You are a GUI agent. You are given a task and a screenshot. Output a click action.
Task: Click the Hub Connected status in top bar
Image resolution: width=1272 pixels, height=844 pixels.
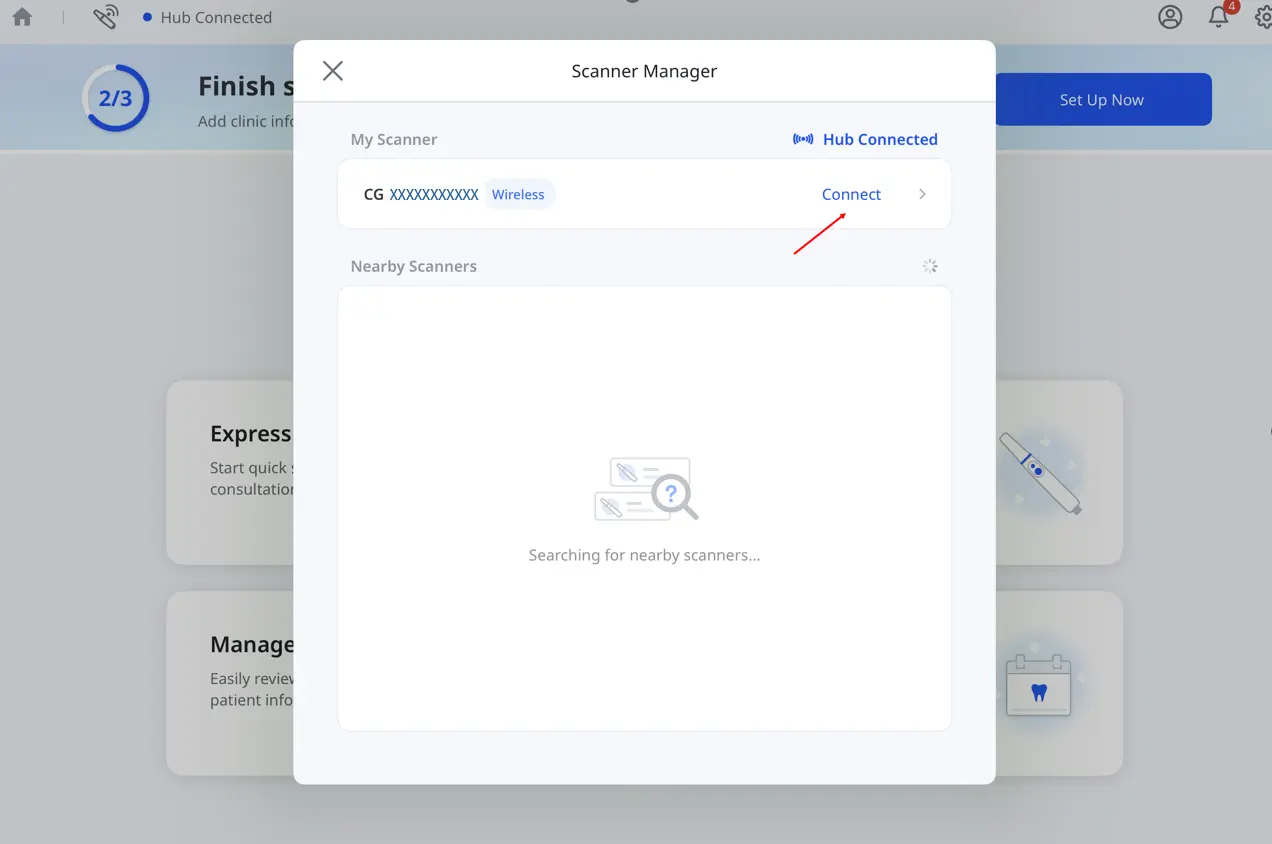click(207, 17)
